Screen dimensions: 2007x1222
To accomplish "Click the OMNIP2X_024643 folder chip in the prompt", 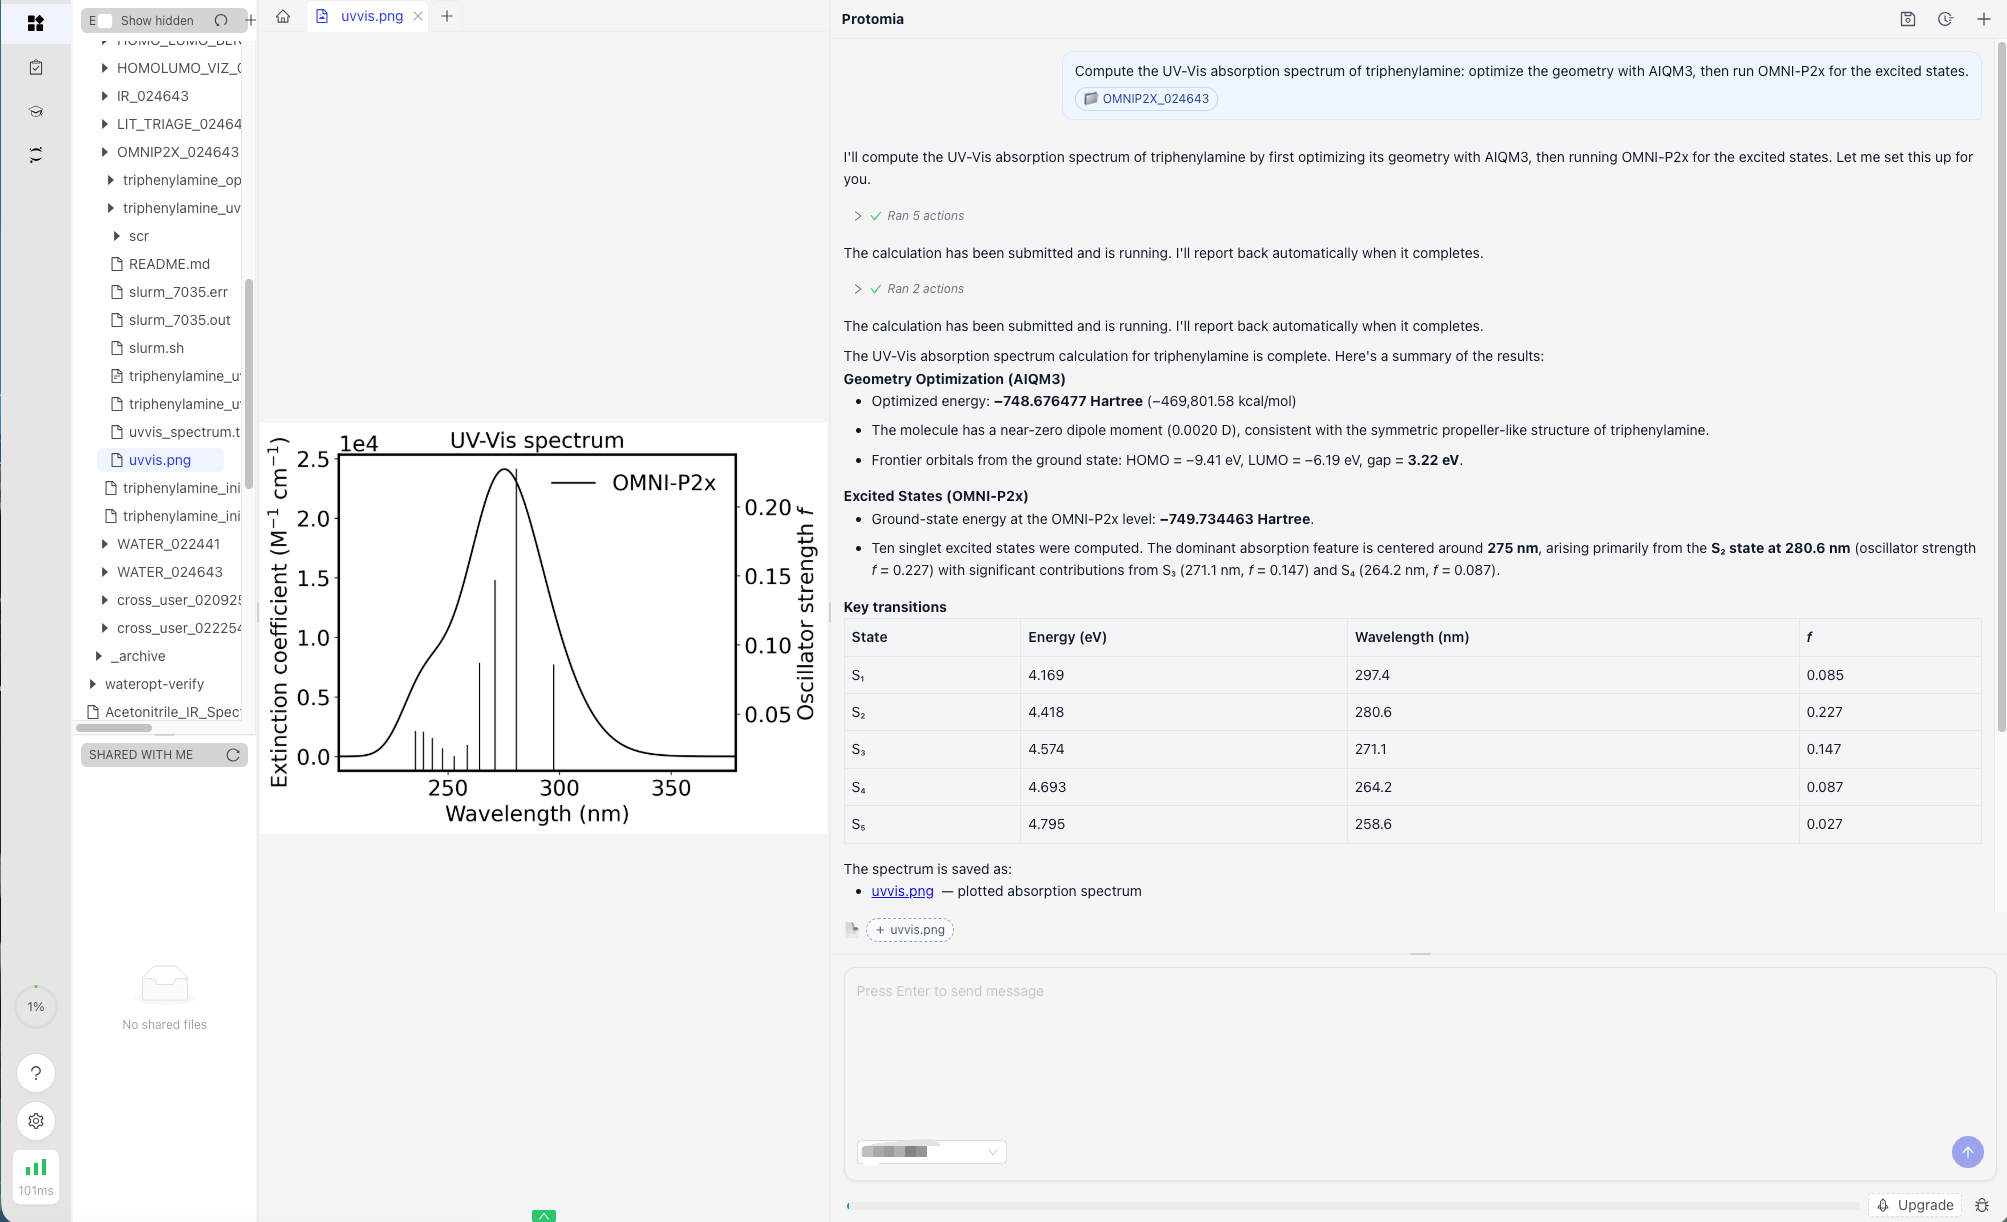I will point(1146,99).
